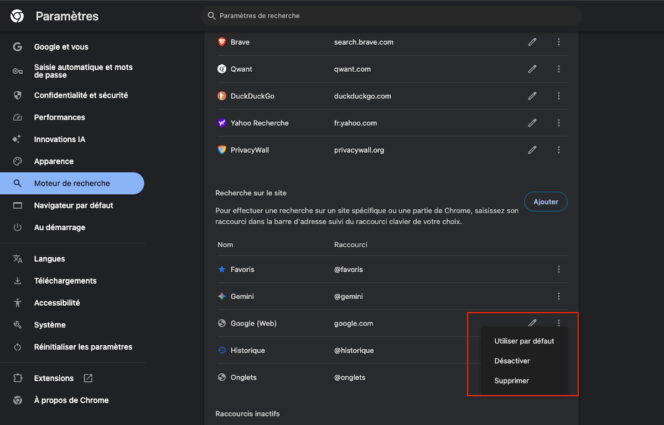Choose Utiliser par défaut in context menu
Screen dimensions: 664x425
pyautogui.click(x=524, y=341)
